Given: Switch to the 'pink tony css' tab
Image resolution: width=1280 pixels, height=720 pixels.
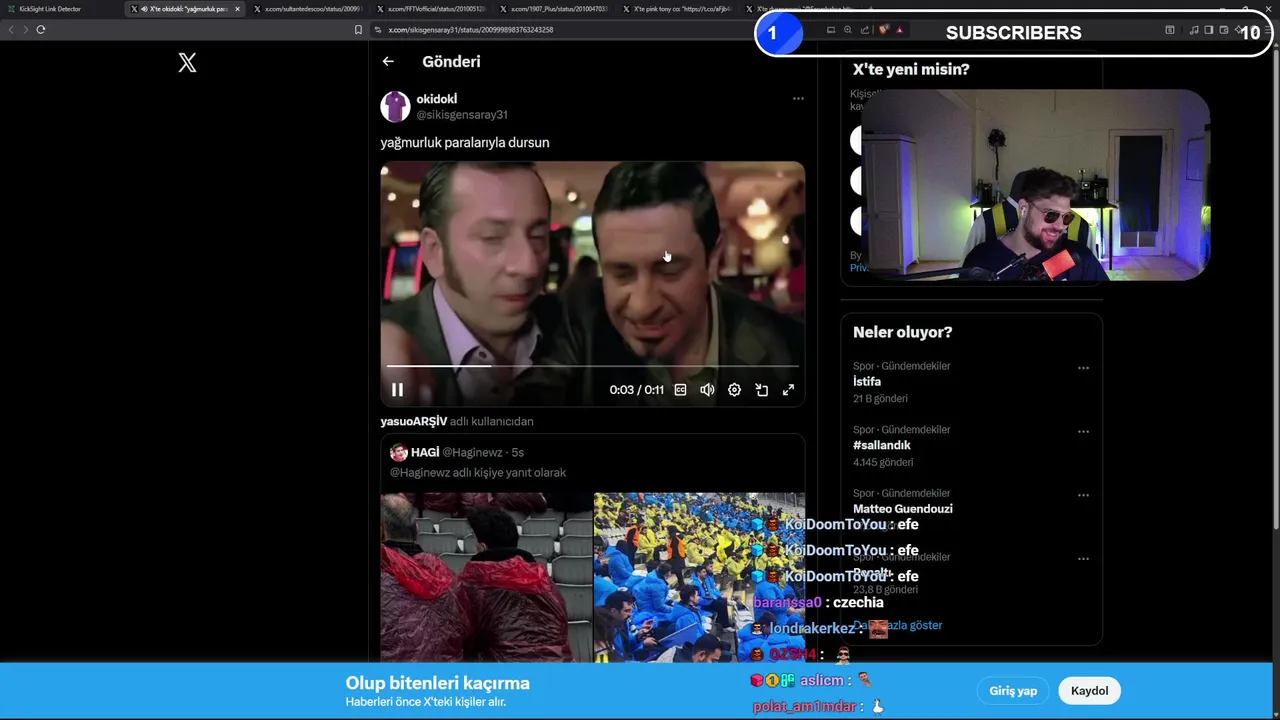Looking at the screenshot, I should coord(677,9).
